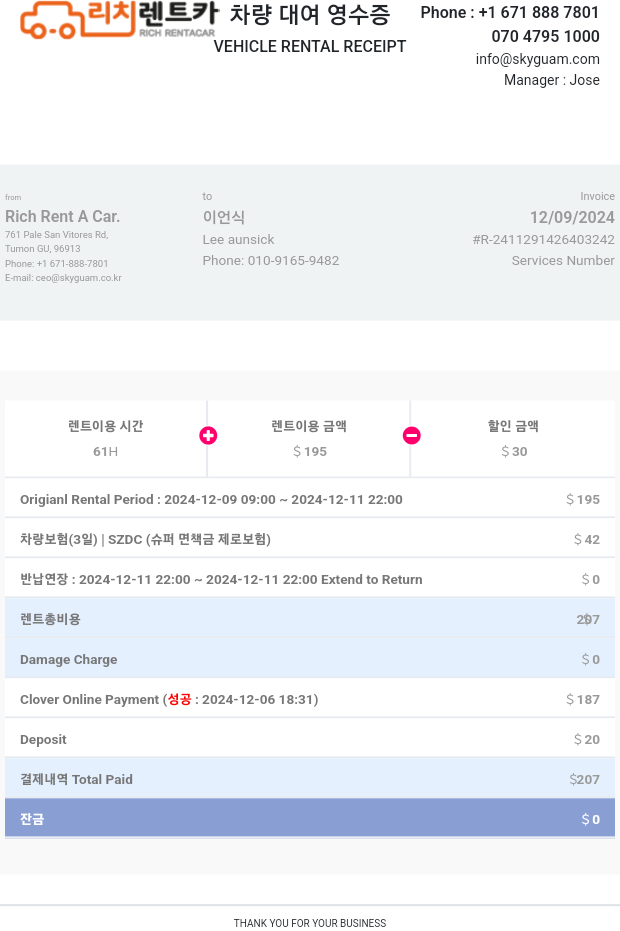The height and width of the screenshot is (931, 620).
Task: Click the 070 4795 1000 phone number
Action: [x=545, y=37]
